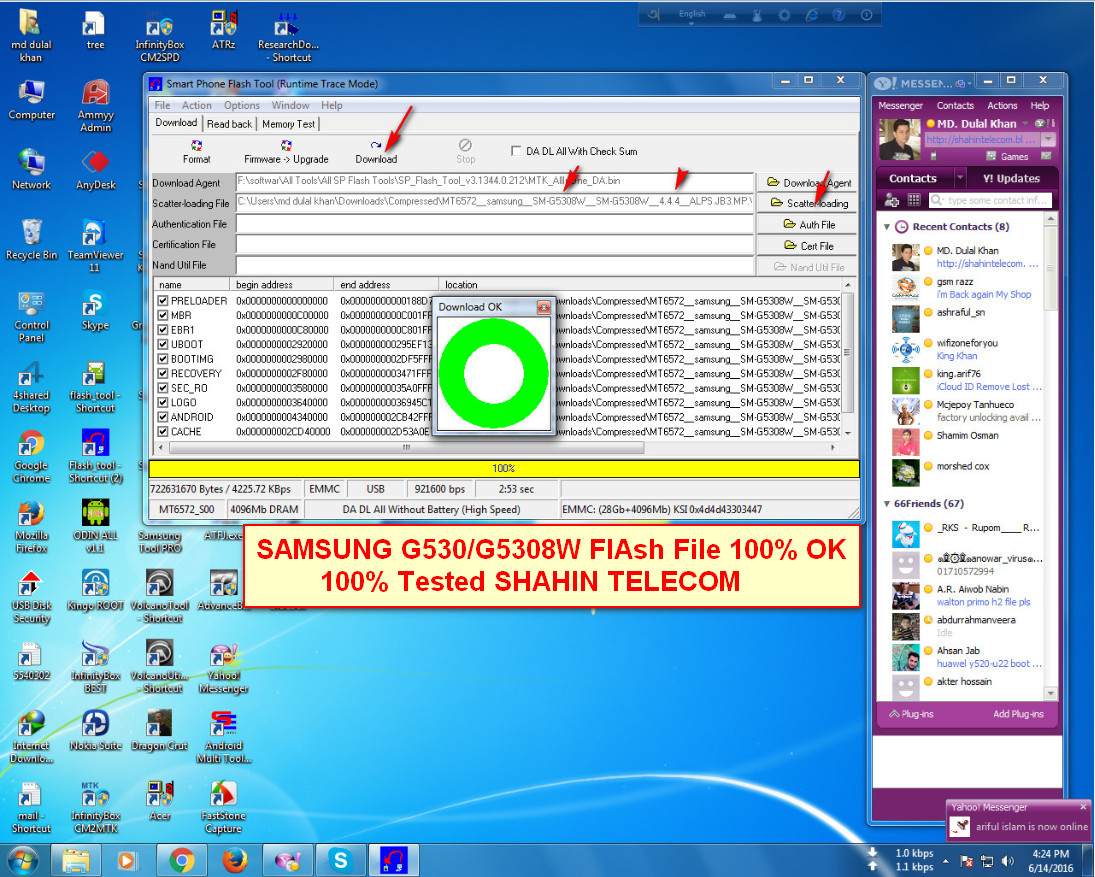The height and width of the screenshot is (877, 1095).
Task: Click the Firmware -> Upgrade icon
Action: pos(286,152)
